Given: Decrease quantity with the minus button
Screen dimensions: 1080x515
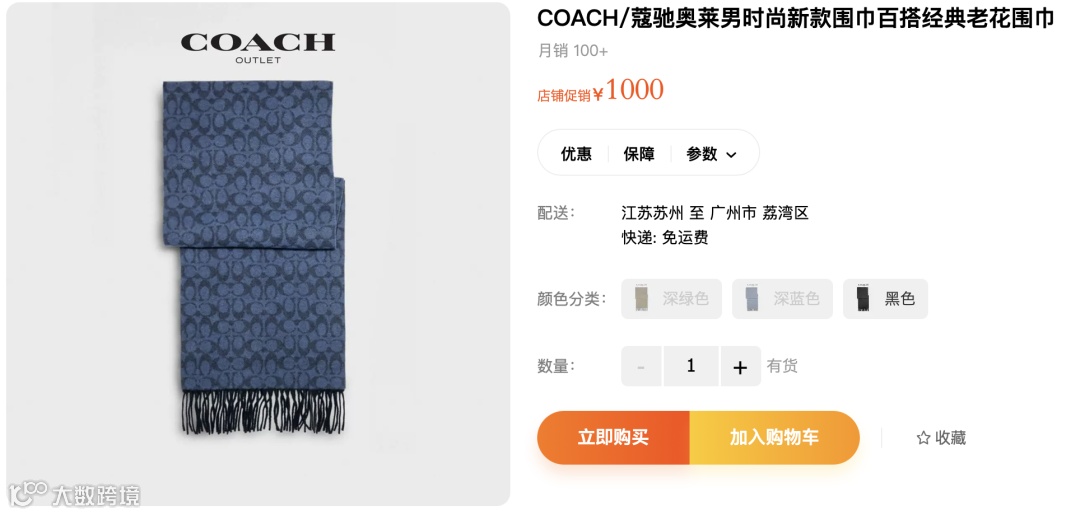Looking at the screenshot, I should [x=641, y=366].
